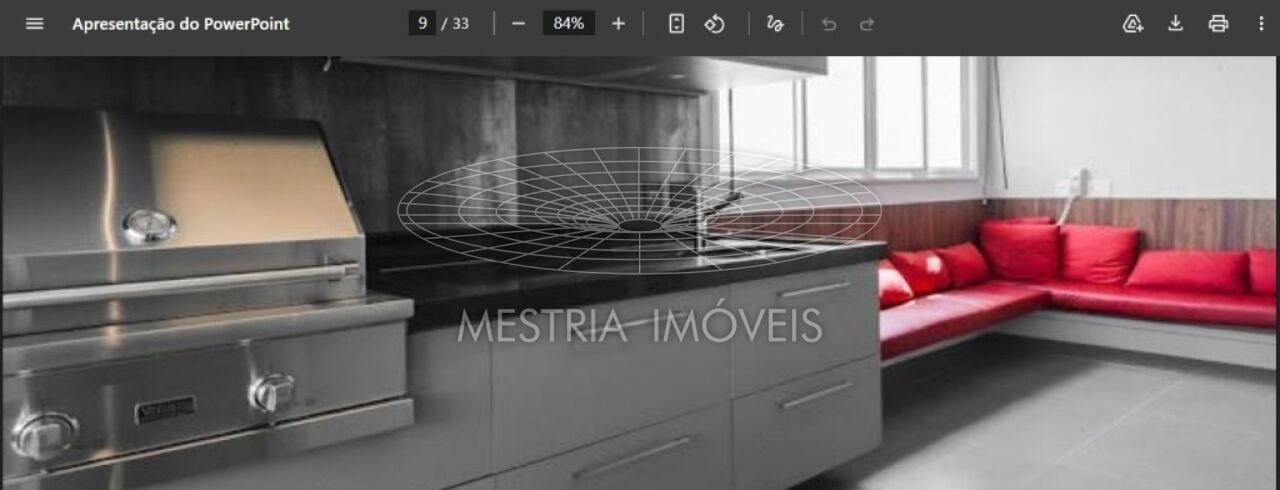The image size is (1280, 490).
Task: Print the document
Action: click(1218, 23)
